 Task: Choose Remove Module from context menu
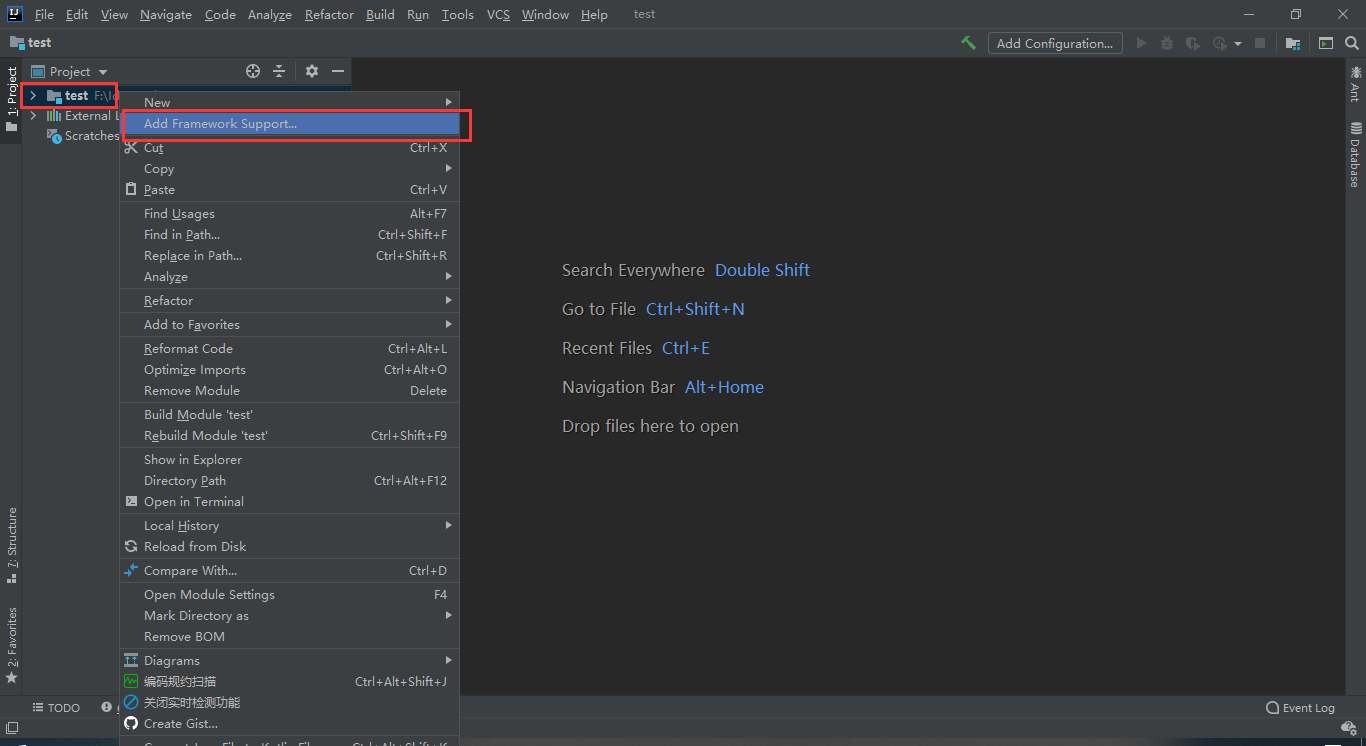tap(289, 390)
